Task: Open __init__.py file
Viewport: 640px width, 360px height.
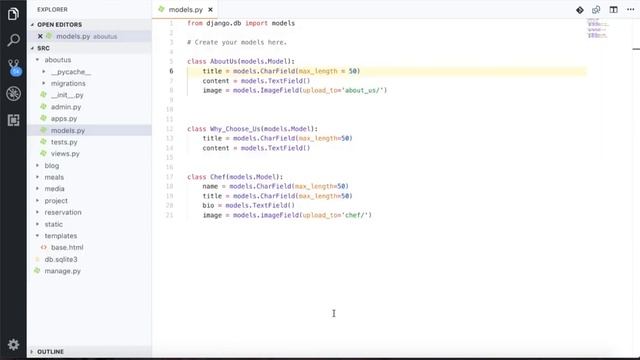Action: click(67, 95)
